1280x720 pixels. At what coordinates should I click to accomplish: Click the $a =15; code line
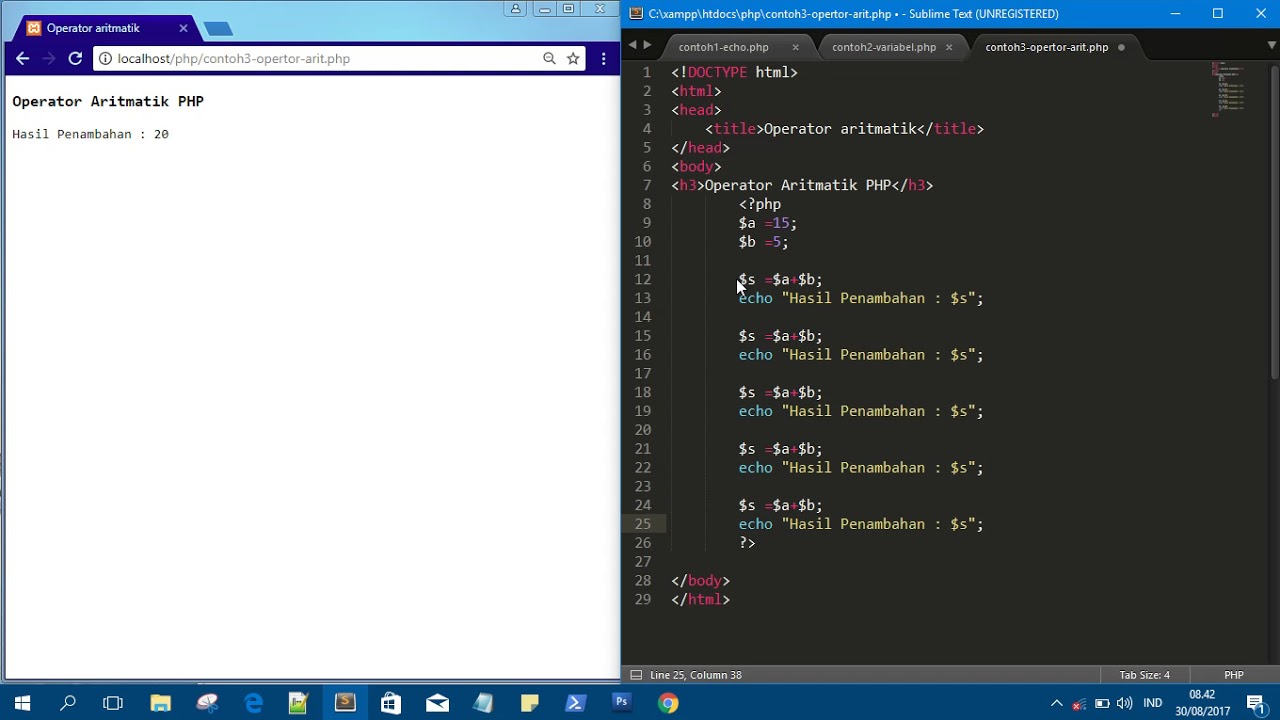point(767,223)
